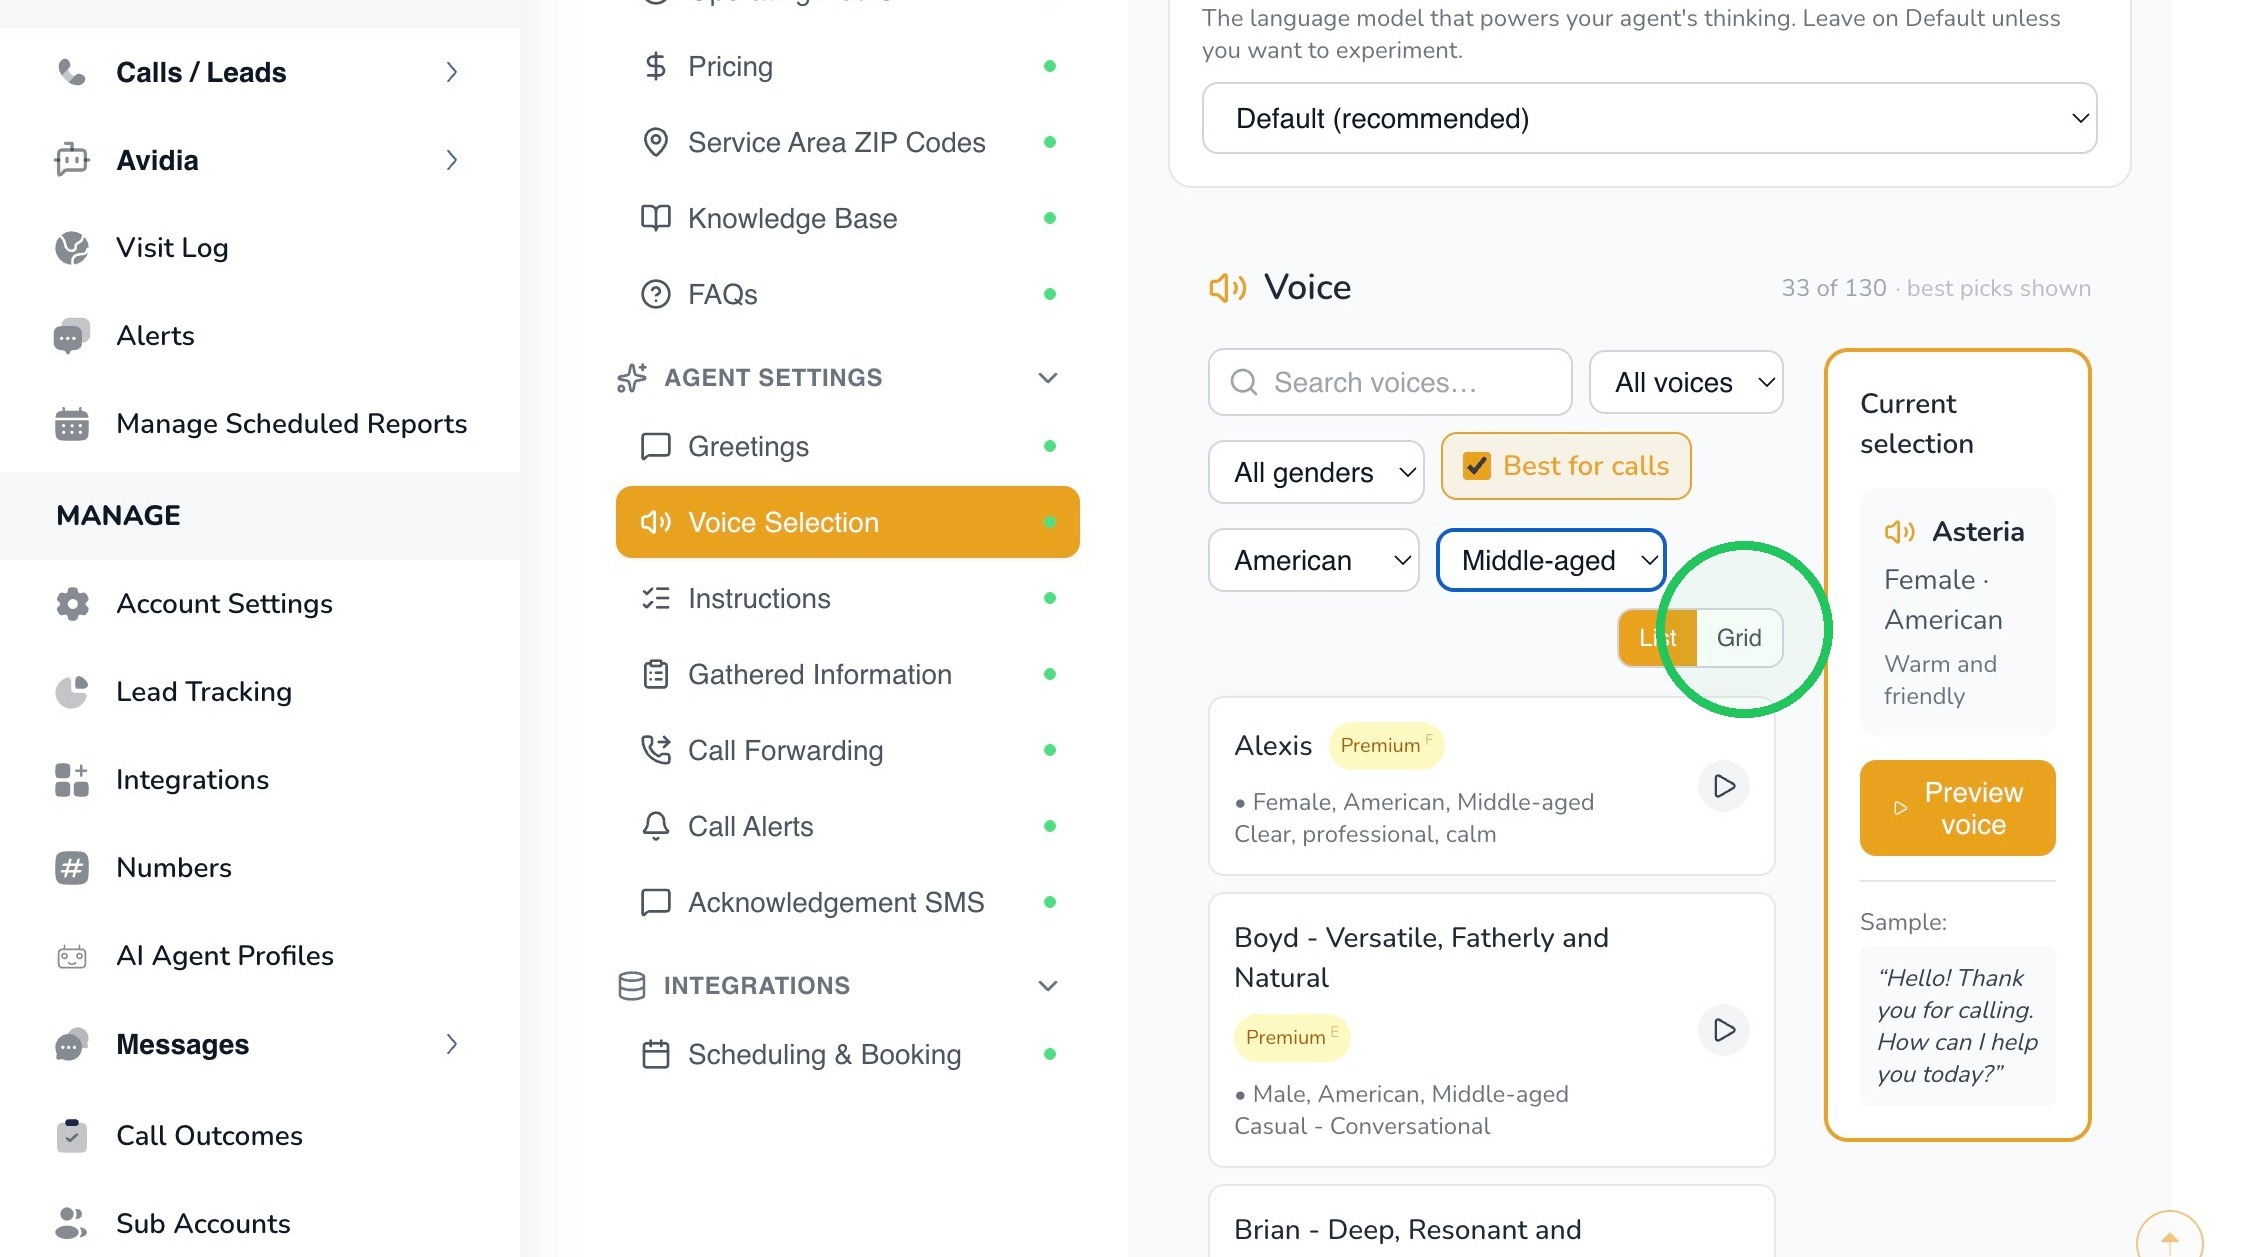Open Account Settings gear icon
Viewport: 2252px width, 1257px height.
[x=71, y=604]
